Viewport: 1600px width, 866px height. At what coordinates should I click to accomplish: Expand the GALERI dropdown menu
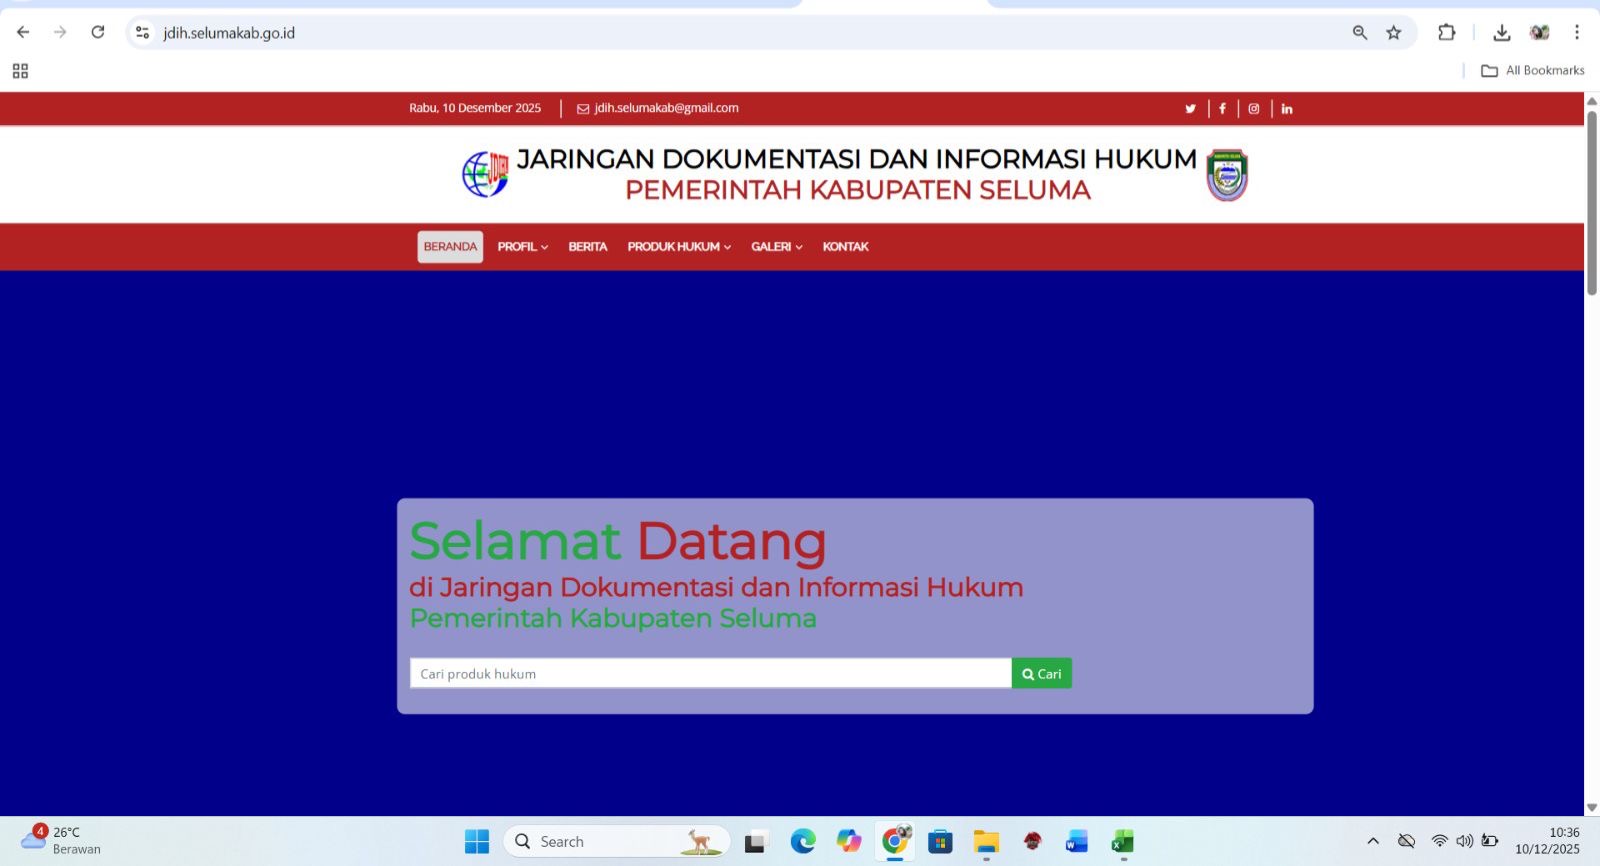[x=776, y=247]
